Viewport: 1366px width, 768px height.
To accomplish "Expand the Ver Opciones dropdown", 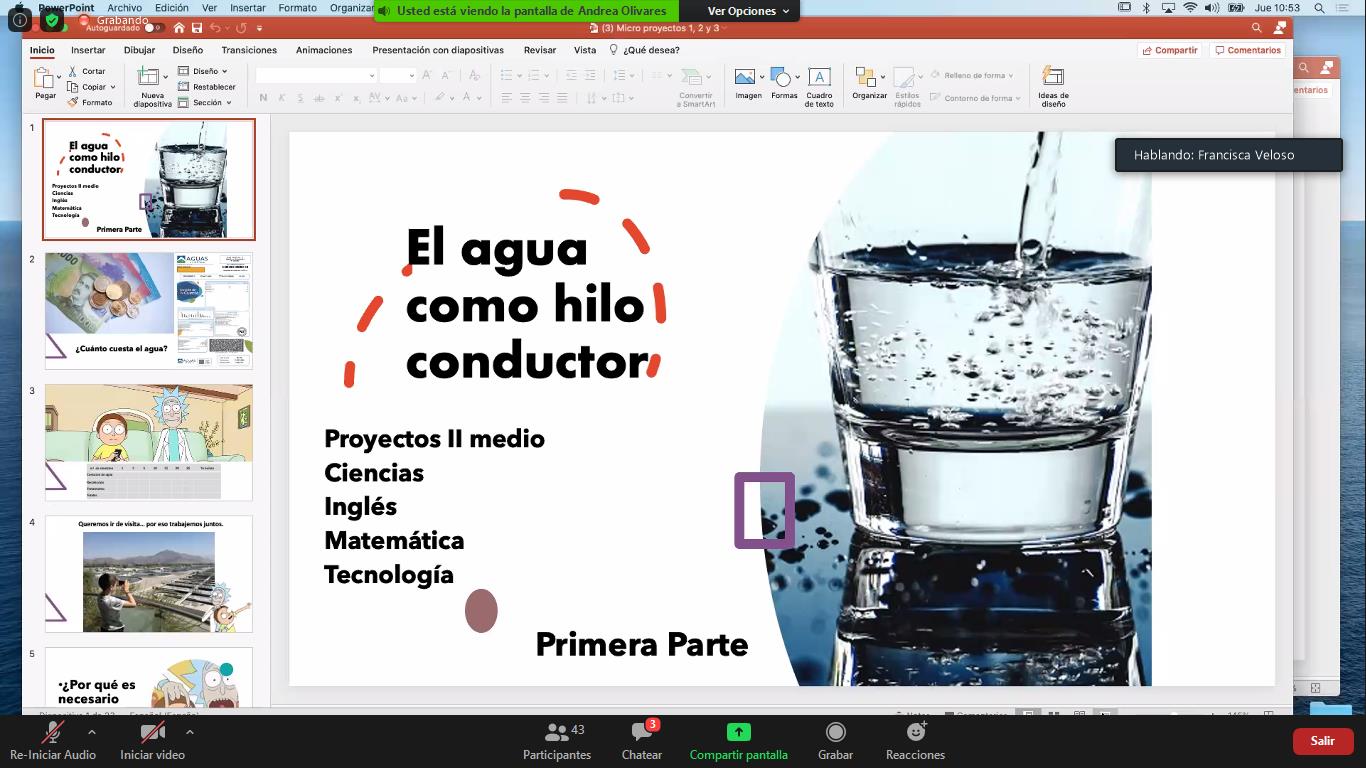I will 748,11.
